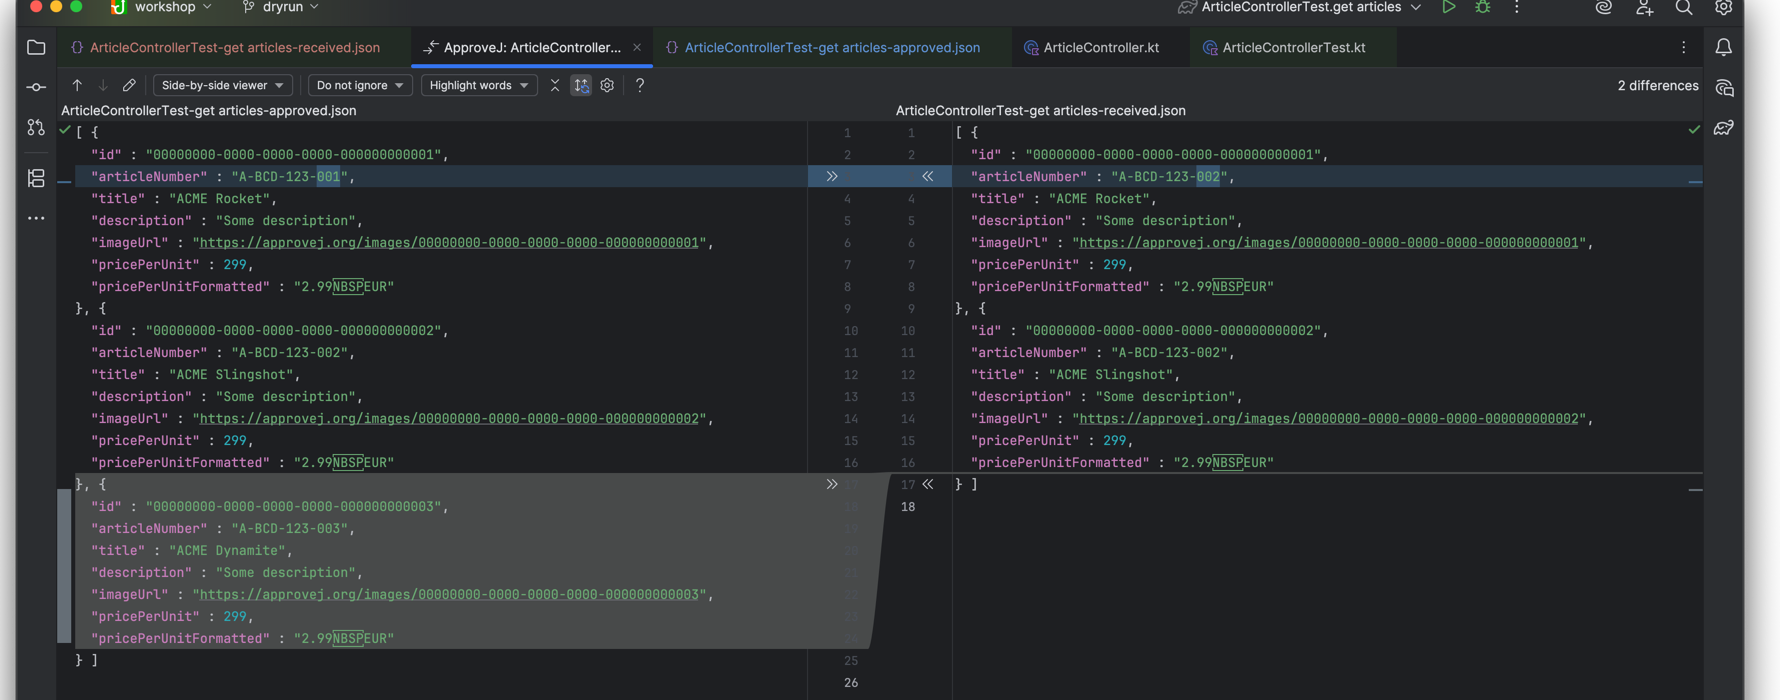Image resolution: width=1780 pixels, height=700 pixels.
Task: Open the dryrun branch selector
Action: (281, 8)
